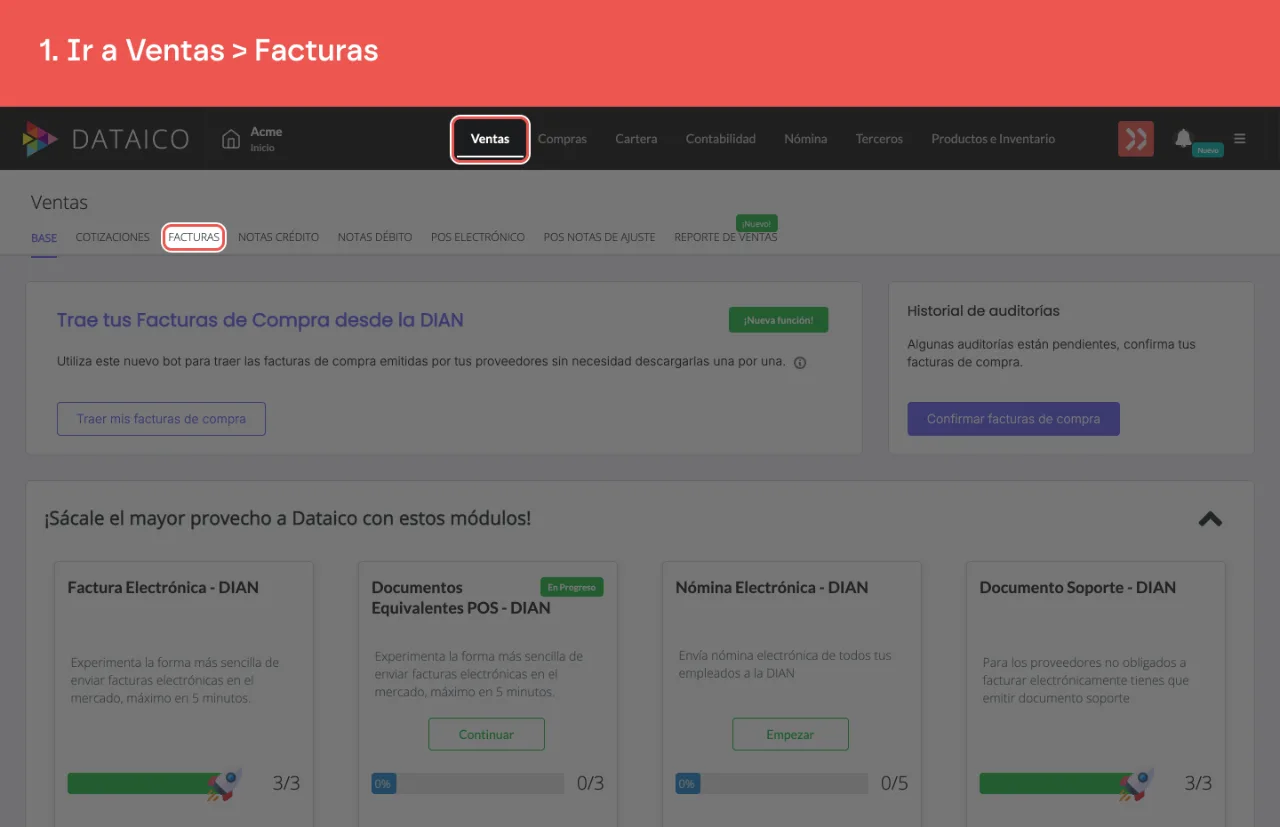This screenshot has height=827, width=1280.
Task: Switch to the REPORTE DE VENTAS tab
Action: click(726, 238)
